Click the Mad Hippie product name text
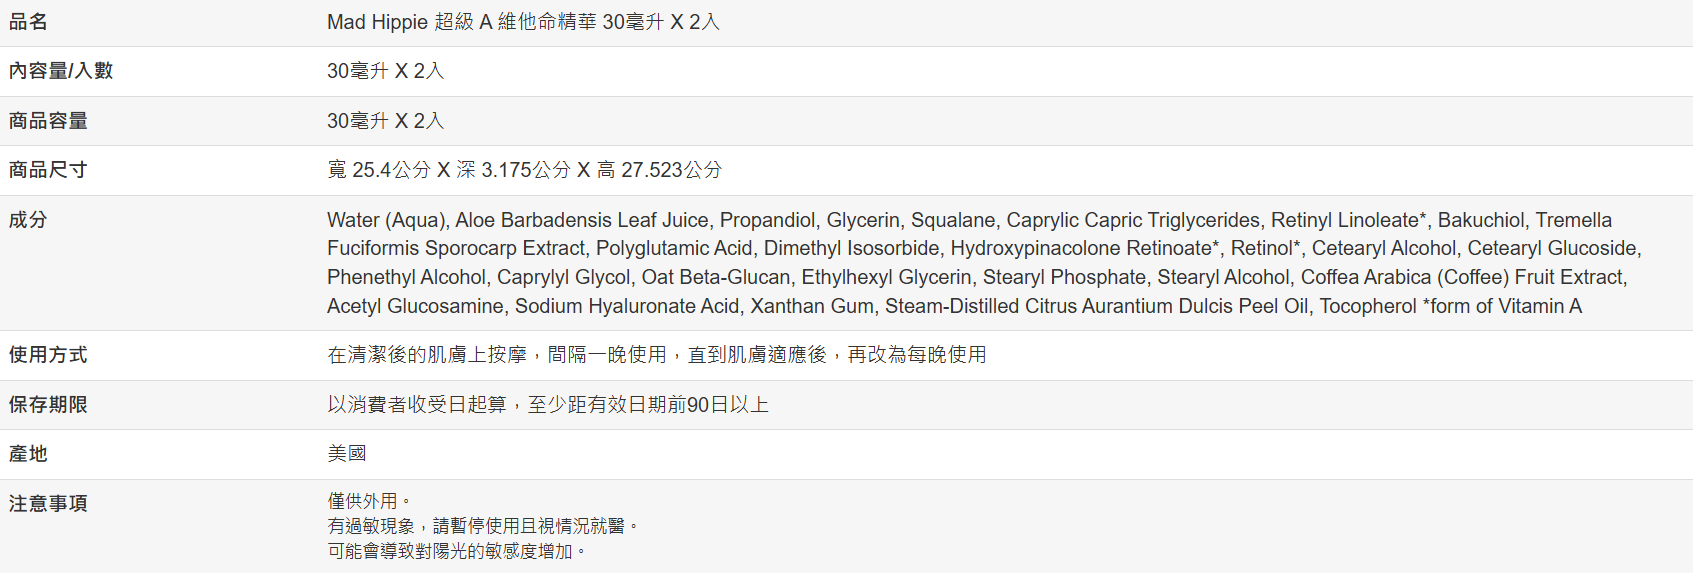The height and width of the screenshot is (573, 1694). point(523,22)
